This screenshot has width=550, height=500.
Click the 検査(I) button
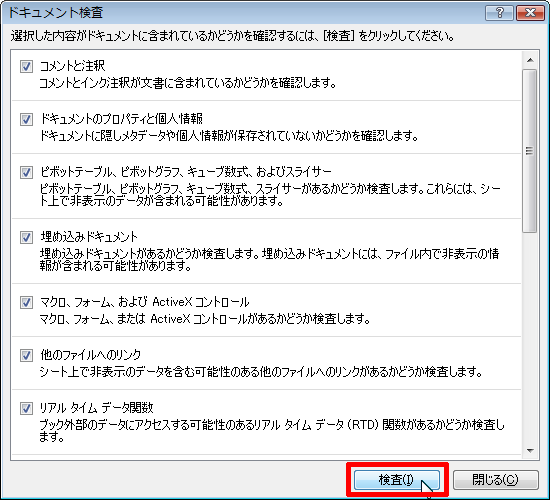tap(397, 480)
